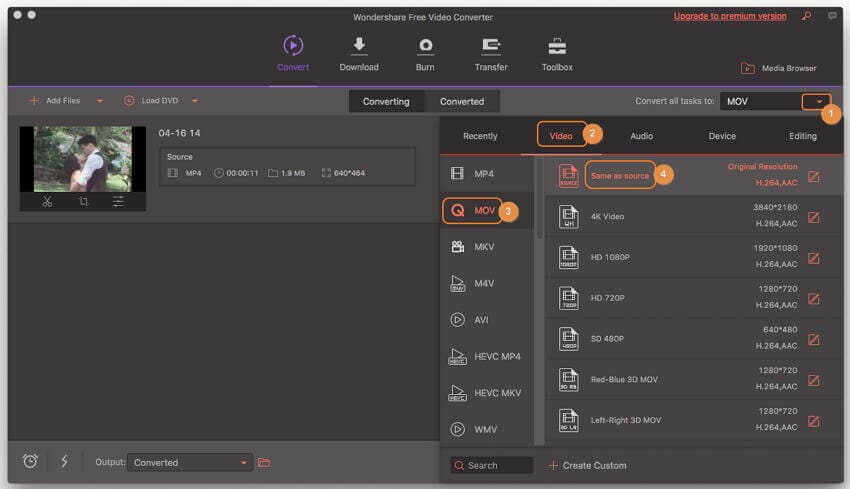Open the schedule alarm clock icon
The height and width of the screenshot is (489, 850).
tap(30, 461)
